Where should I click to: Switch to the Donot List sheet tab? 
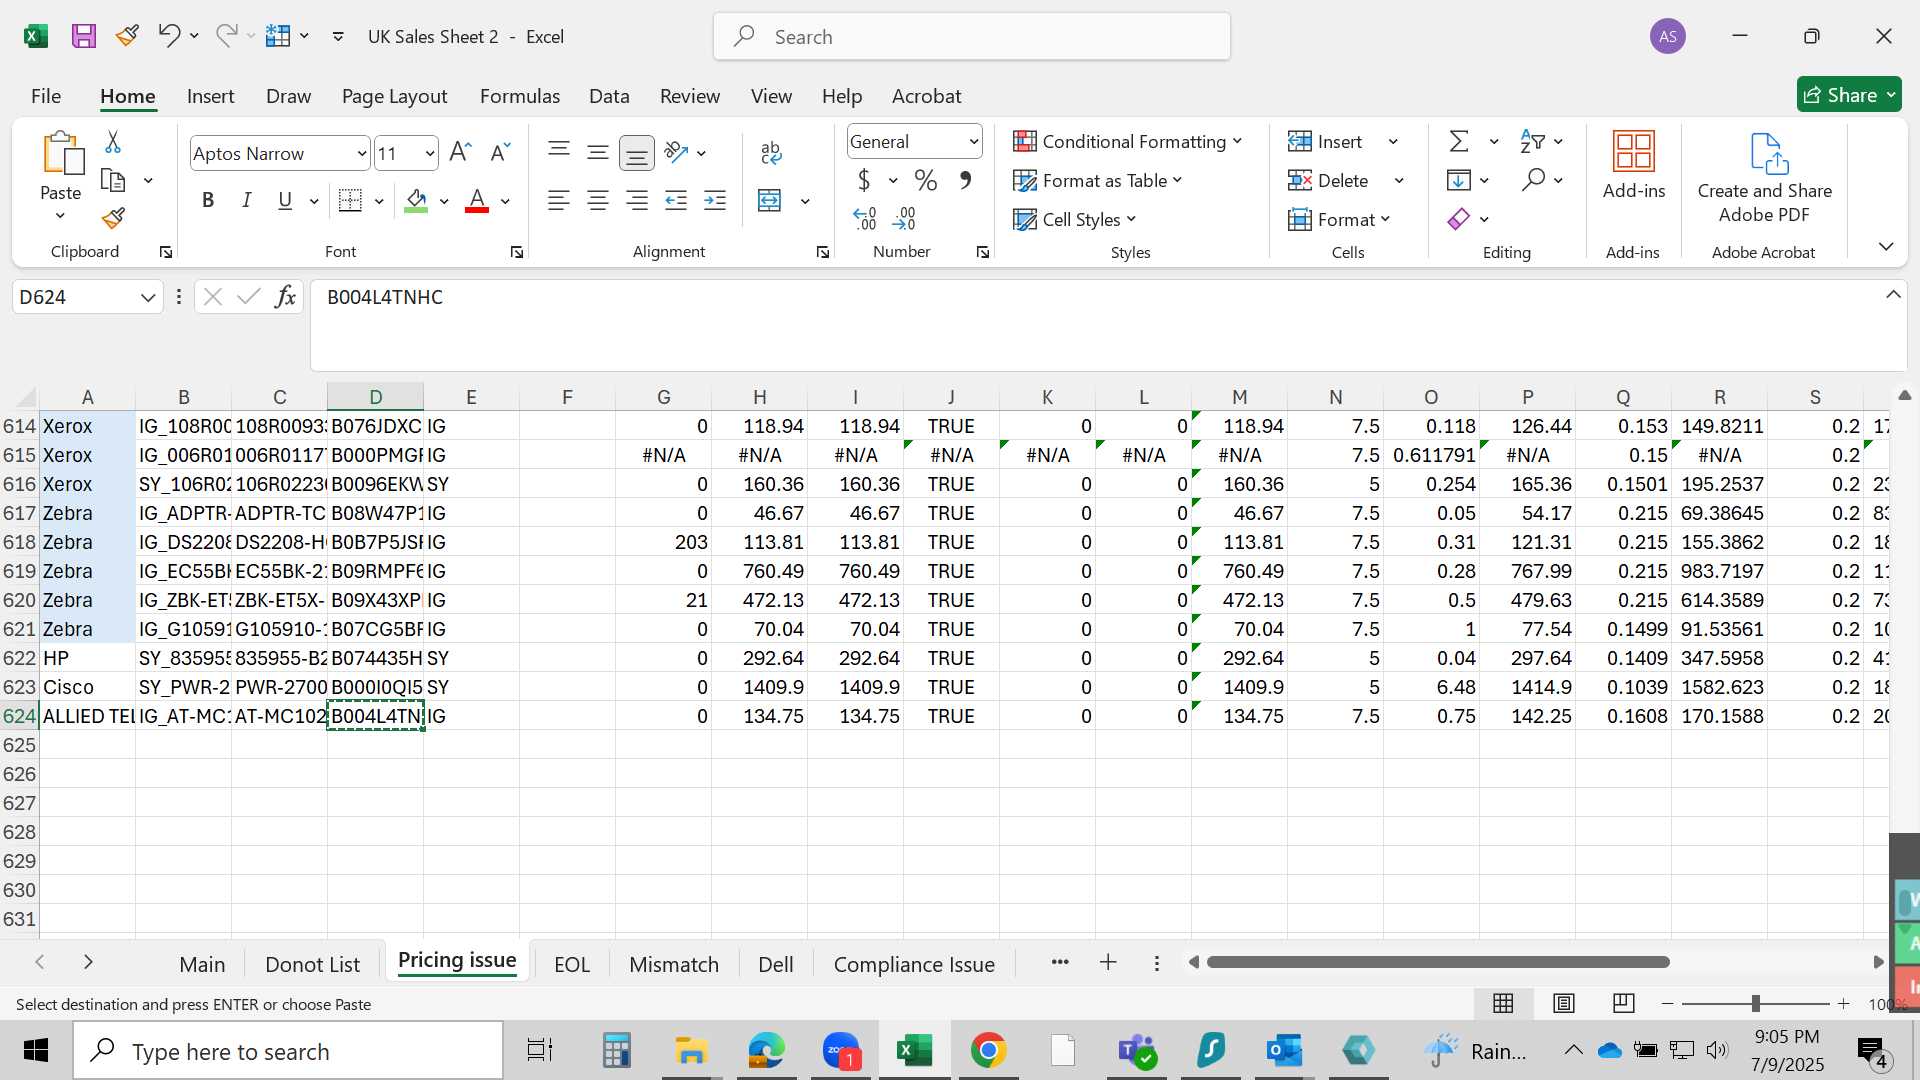pyautogui.click(x=312, y=964)
